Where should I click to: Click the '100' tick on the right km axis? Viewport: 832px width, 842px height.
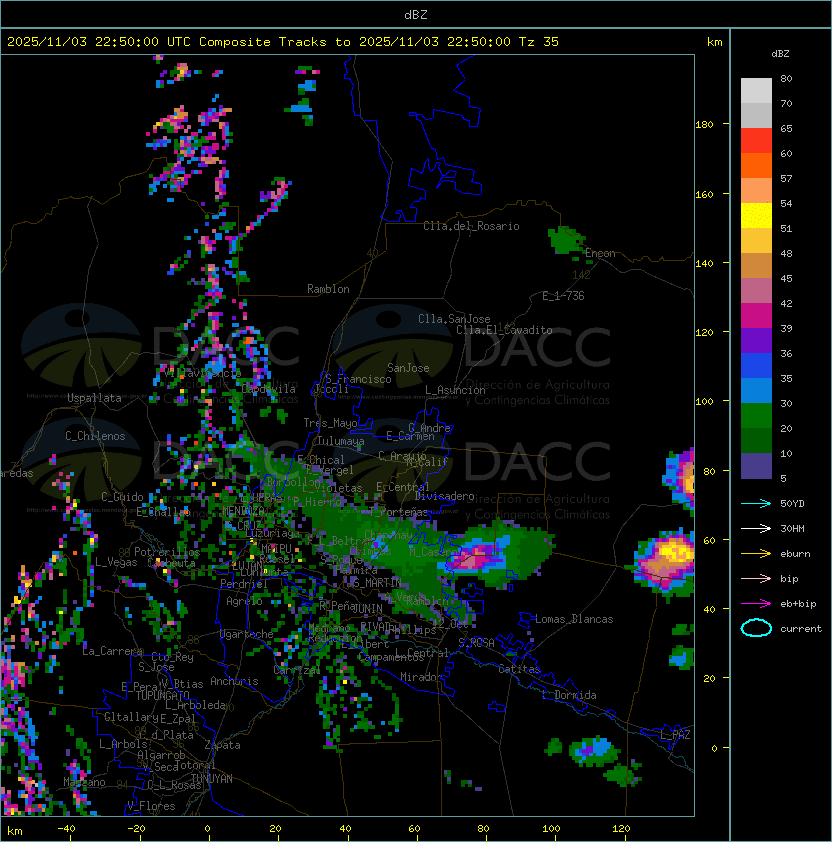704,402
